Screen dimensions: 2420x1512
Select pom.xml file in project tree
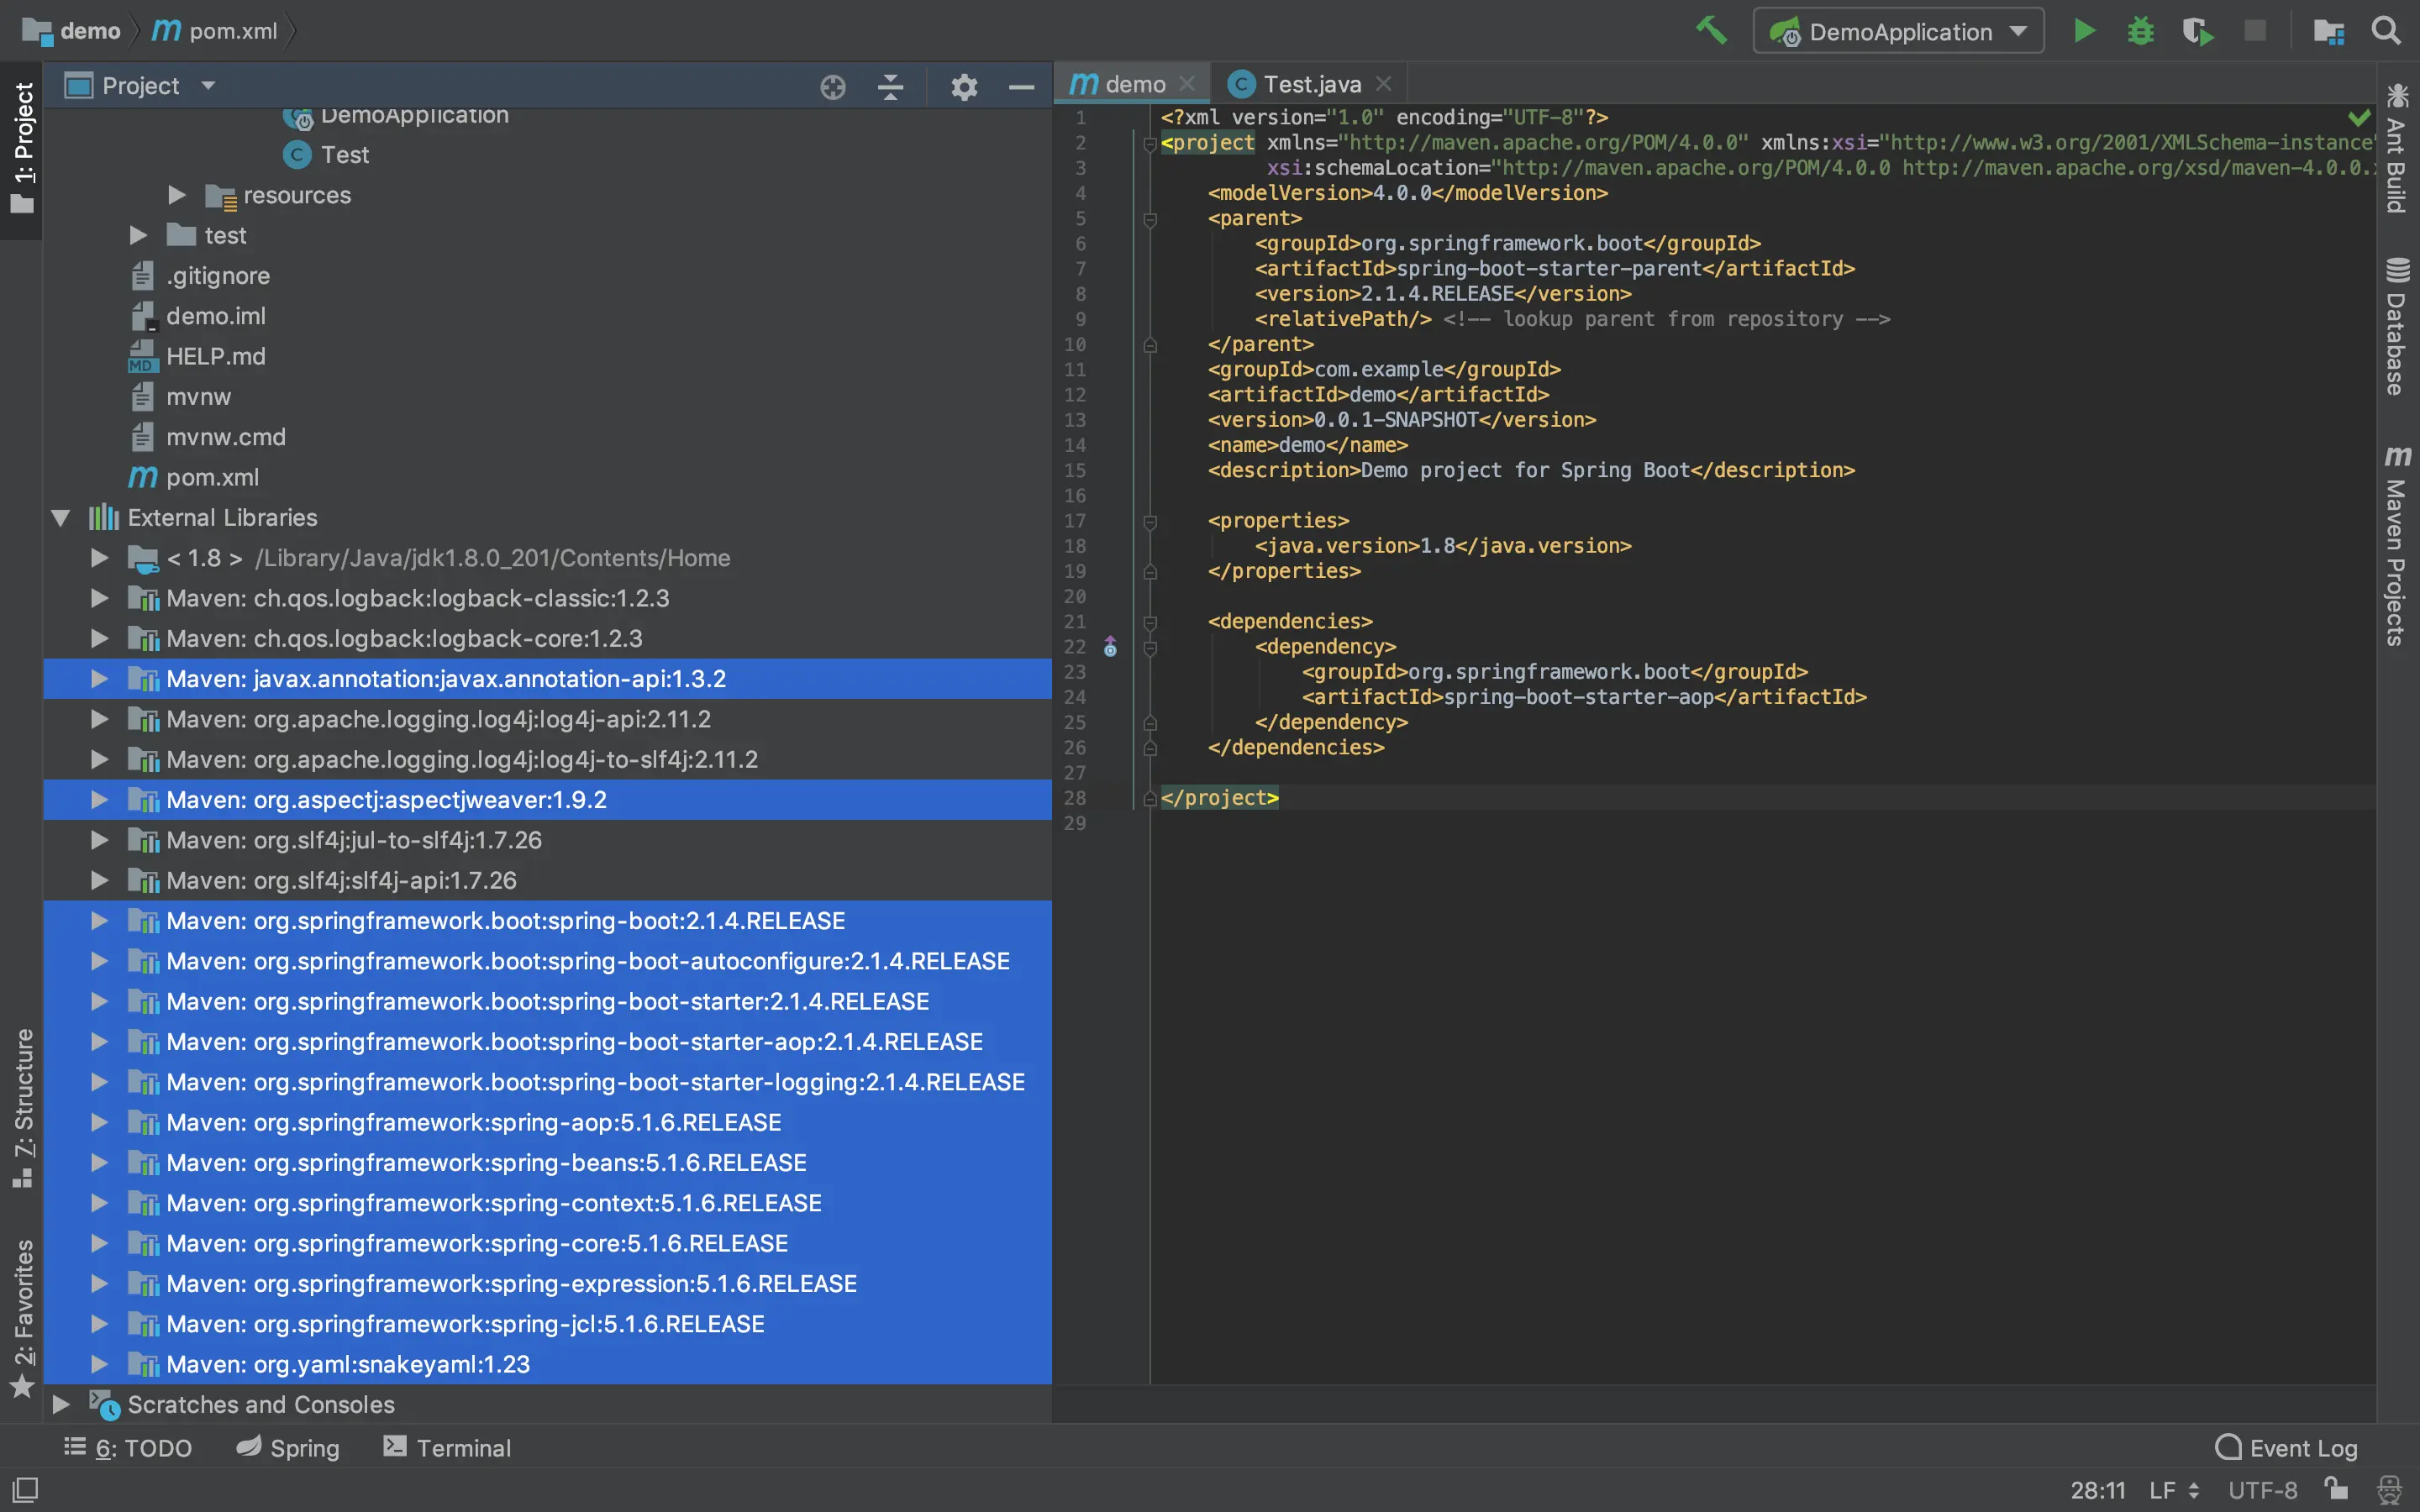212,478
